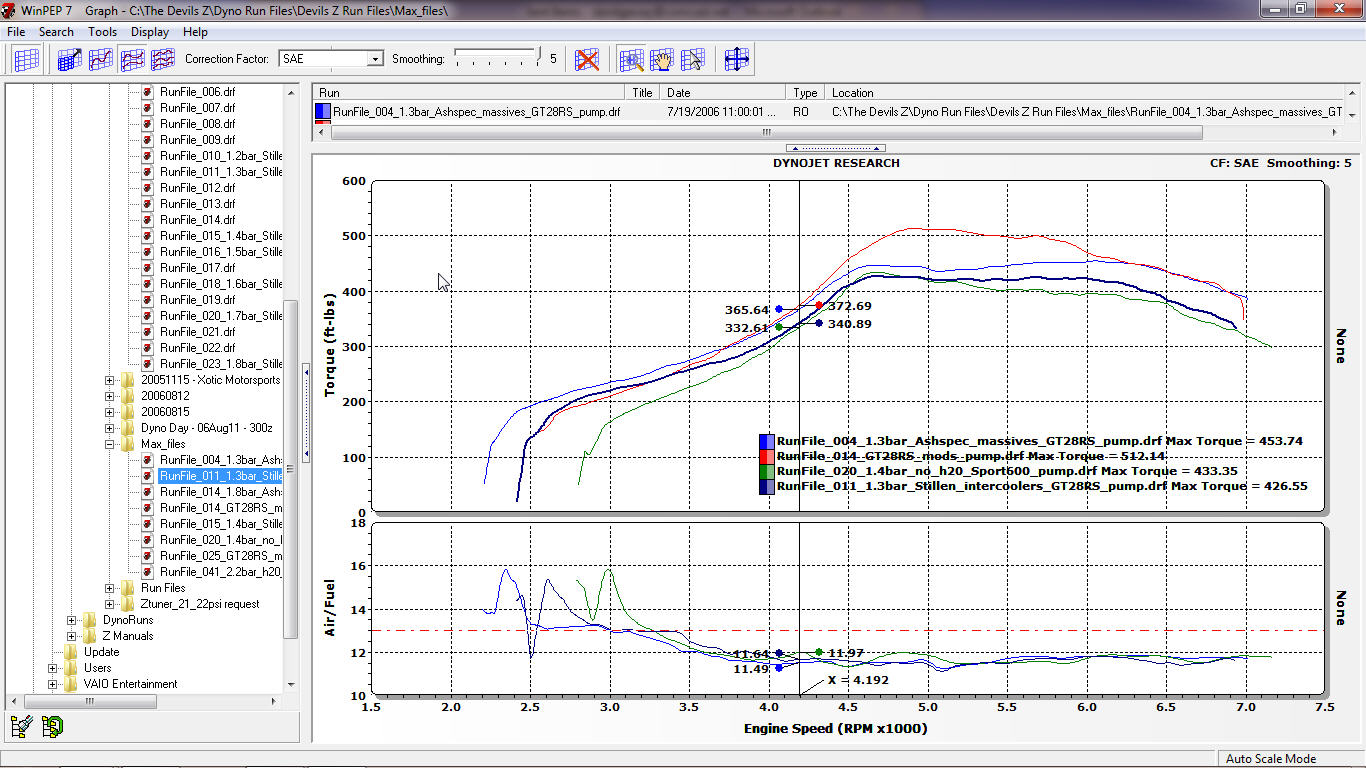The width and height of the screenshot is (1366, 768).
Task: Select RunFile_020_1.4bar file in the tree
Action: click(220, 540)
